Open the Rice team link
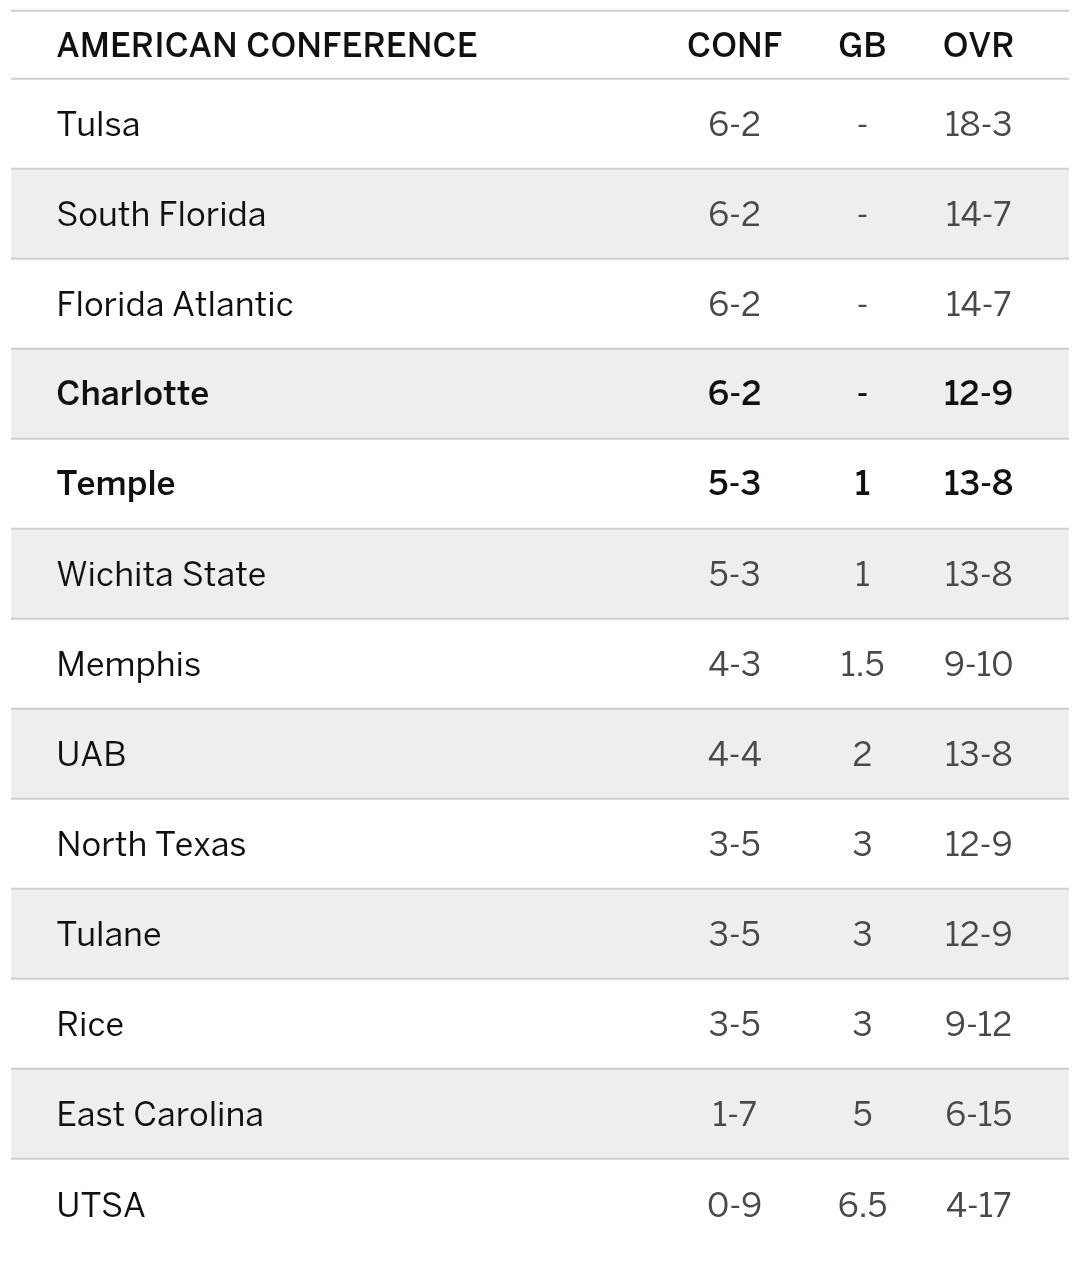Screen dimensions: 1080x1270 (90, 1024)
